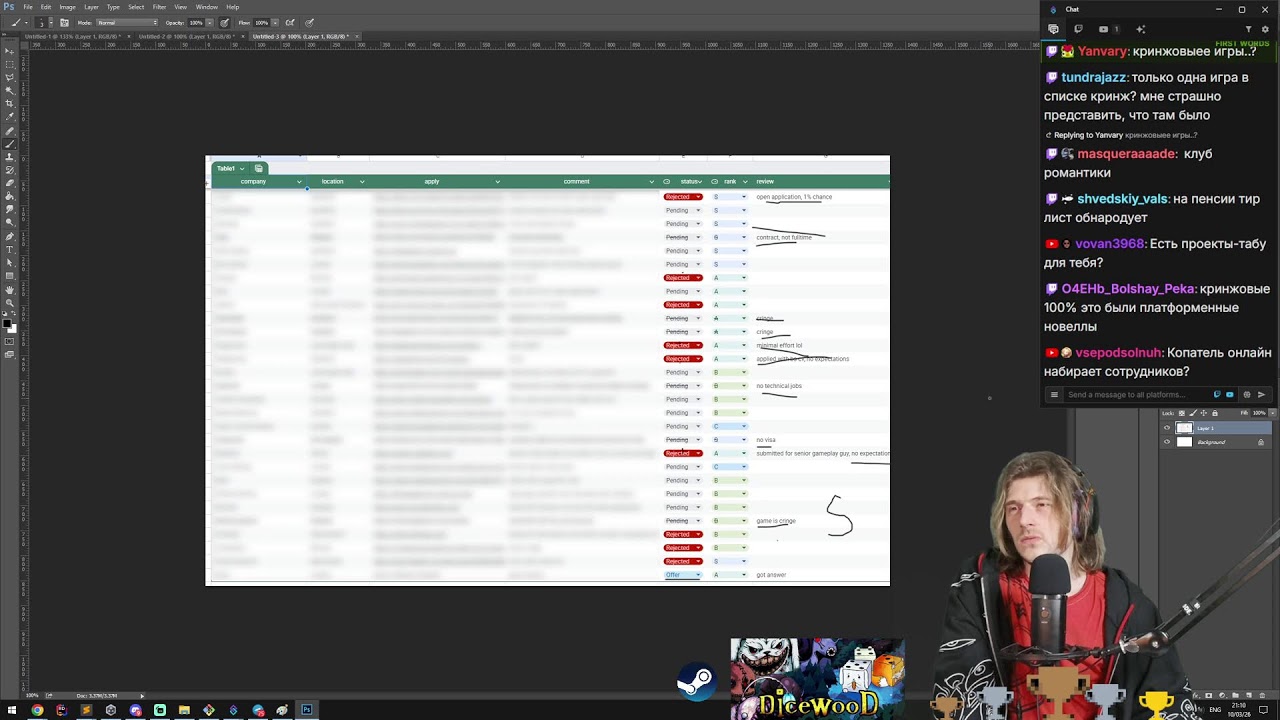Open the Twitch chat tab

1078,29
